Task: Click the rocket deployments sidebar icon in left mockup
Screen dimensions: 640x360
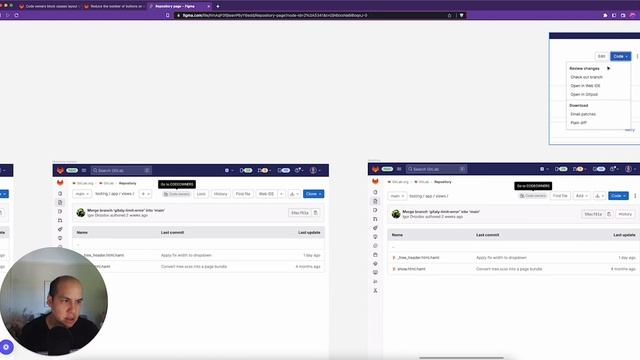Action: point(60,229)
